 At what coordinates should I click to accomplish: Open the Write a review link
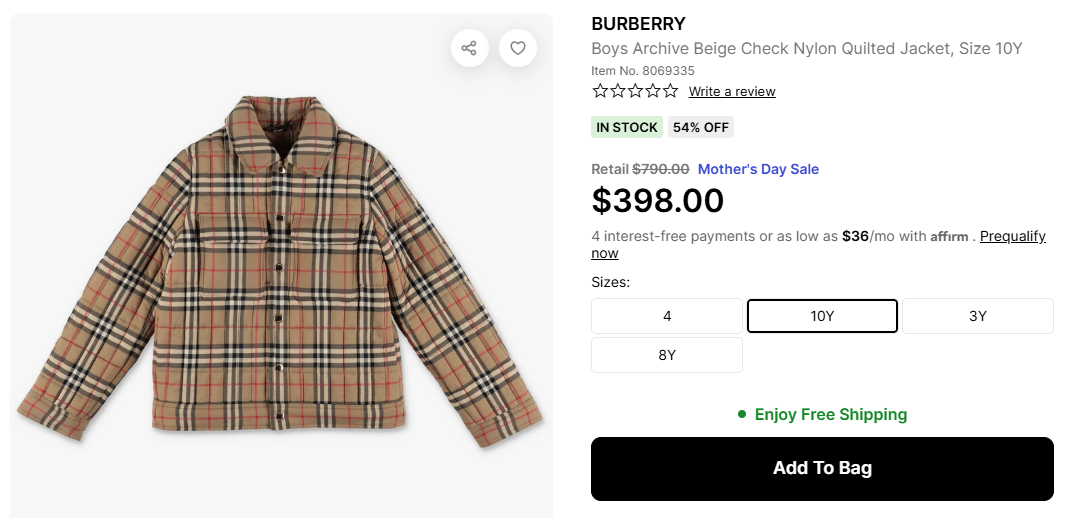click(732, 92)
